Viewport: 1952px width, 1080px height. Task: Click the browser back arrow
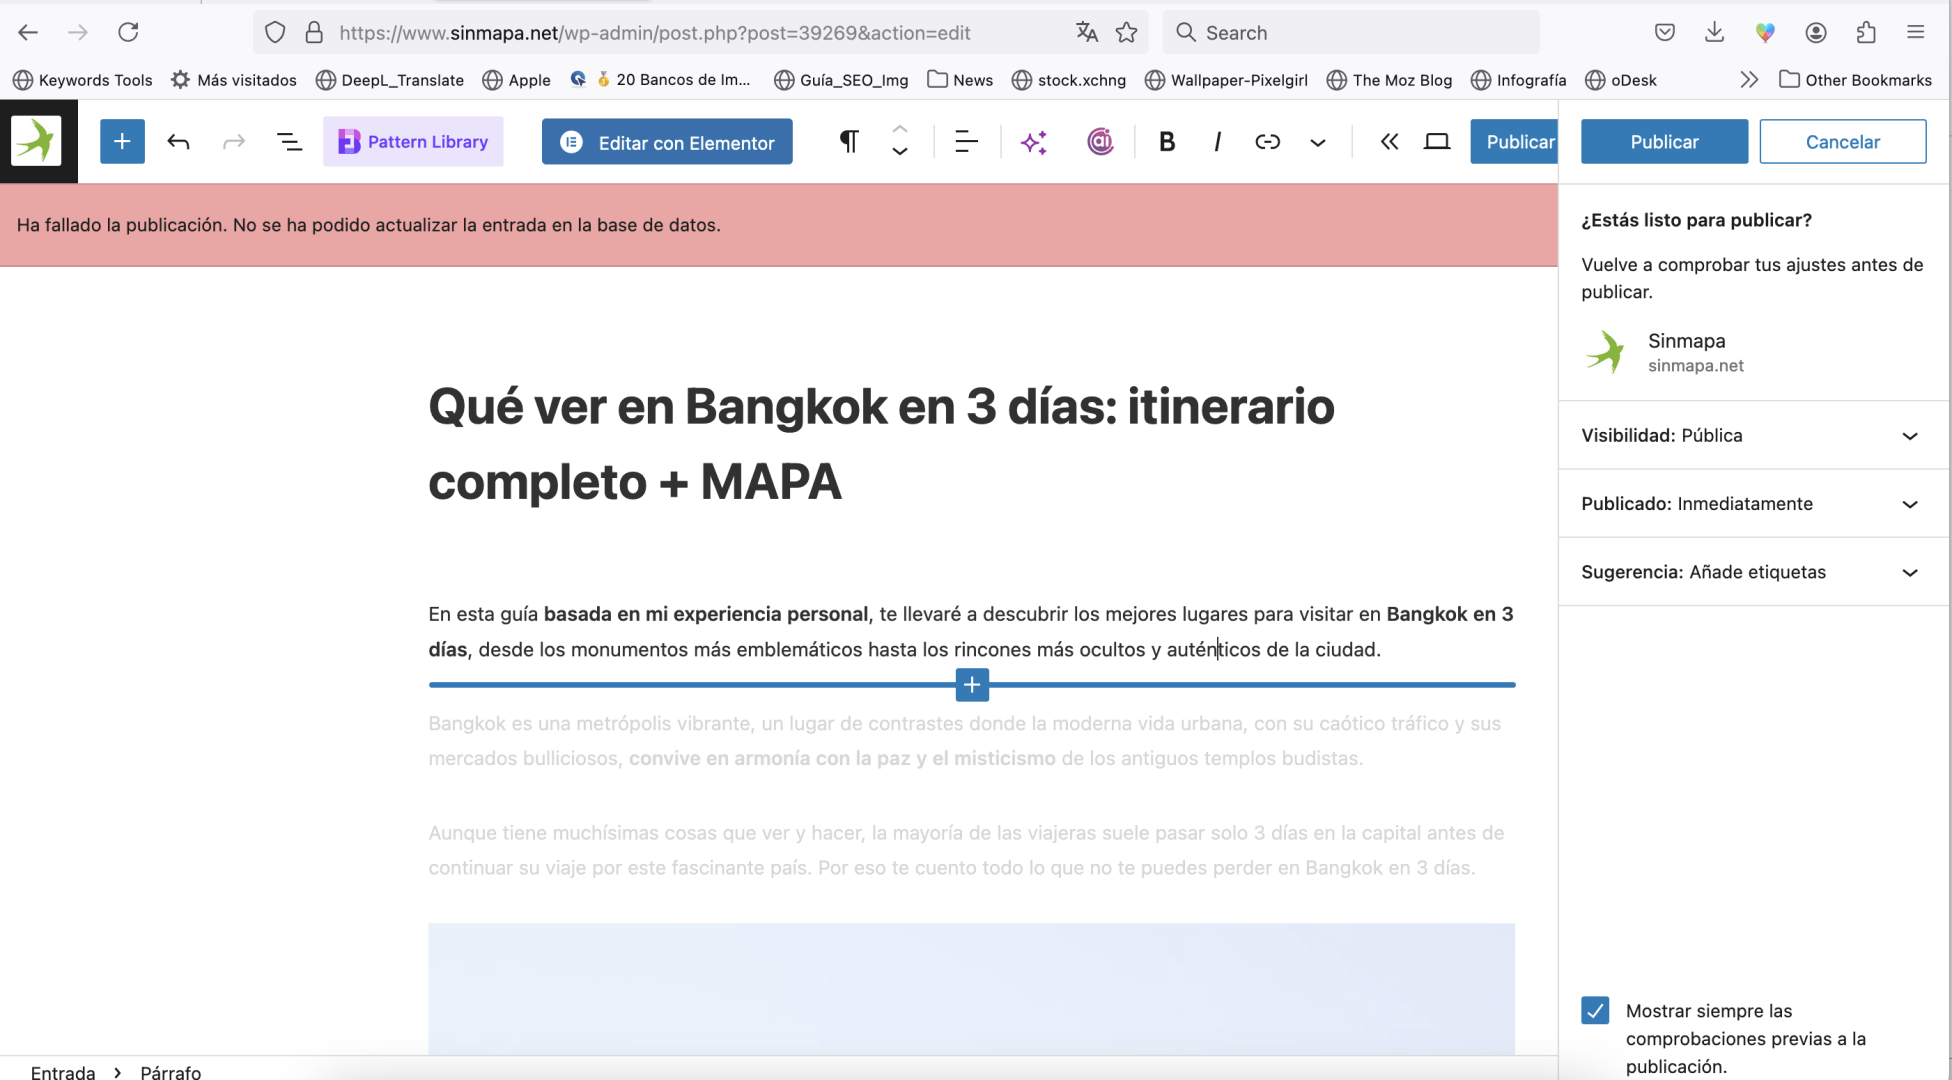pos(28,33)
